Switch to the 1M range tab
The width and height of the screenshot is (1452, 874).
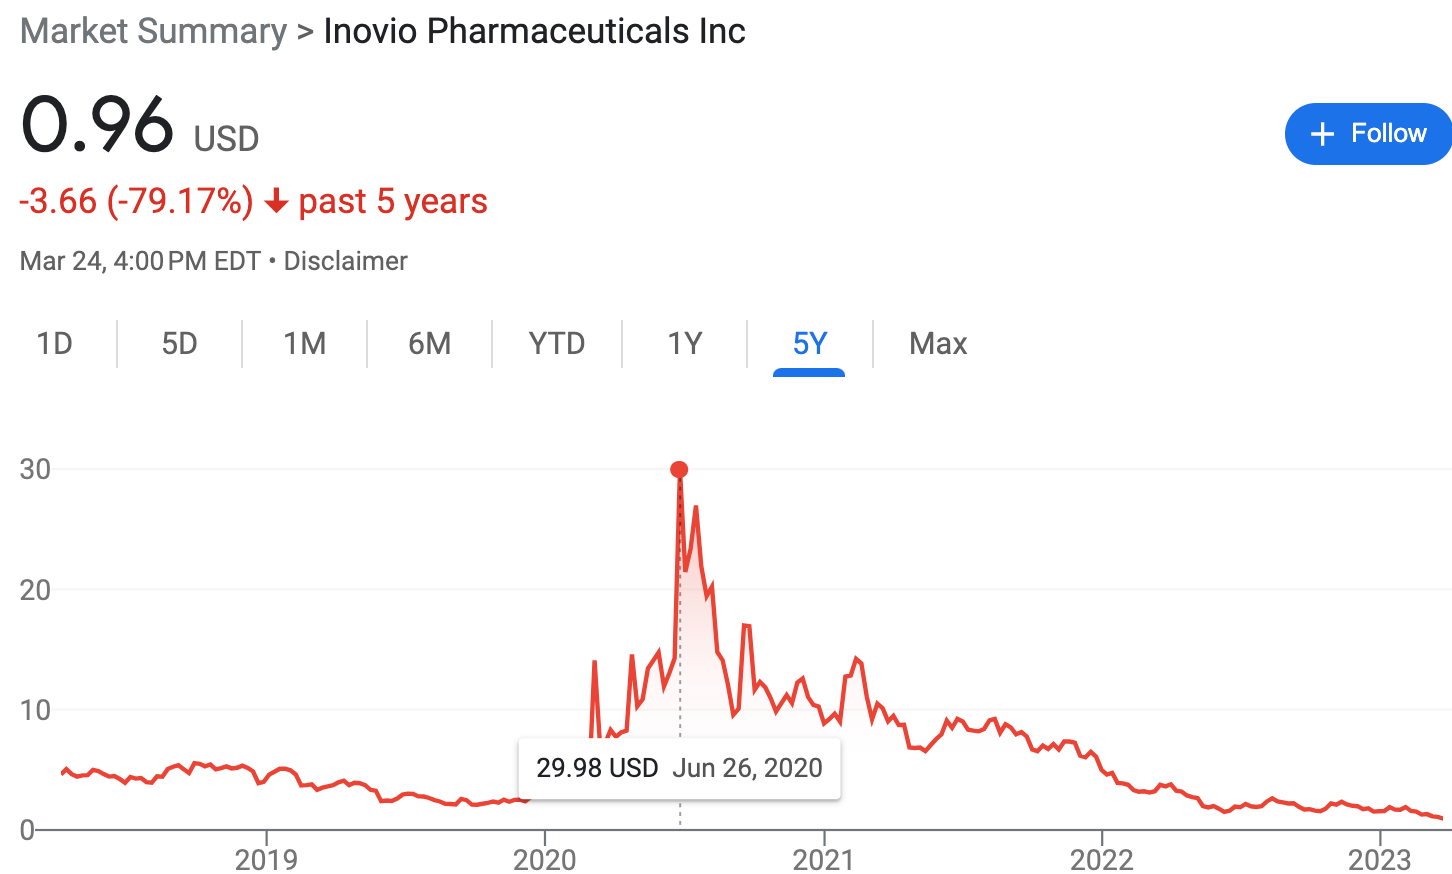click(305, 344)
